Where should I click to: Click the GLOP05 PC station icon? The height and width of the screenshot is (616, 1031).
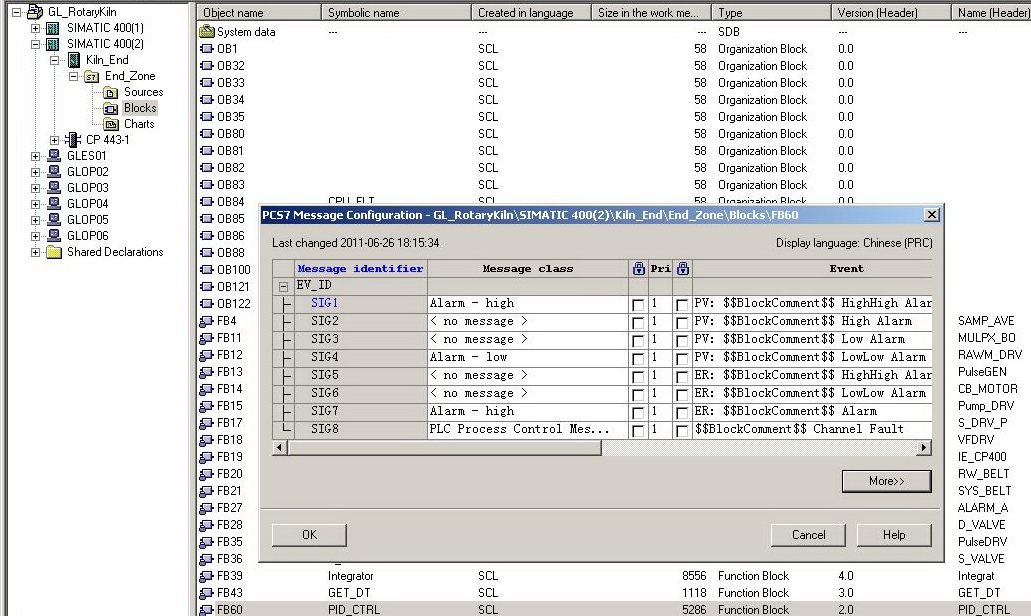click(x=54, y=220)
